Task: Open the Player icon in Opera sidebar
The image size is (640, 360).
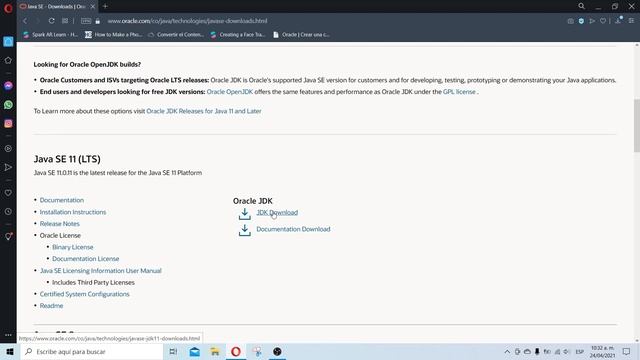Action: point(8,149)
